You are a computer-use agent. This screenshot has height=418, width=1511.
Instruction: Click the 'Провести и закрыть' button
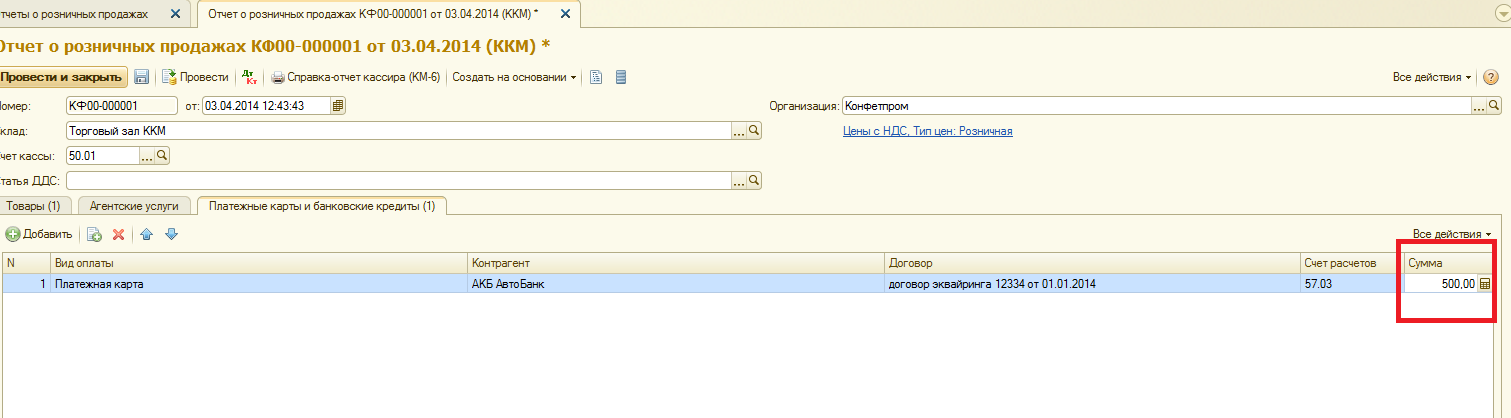pyautogui.click(x=62, y=77)
